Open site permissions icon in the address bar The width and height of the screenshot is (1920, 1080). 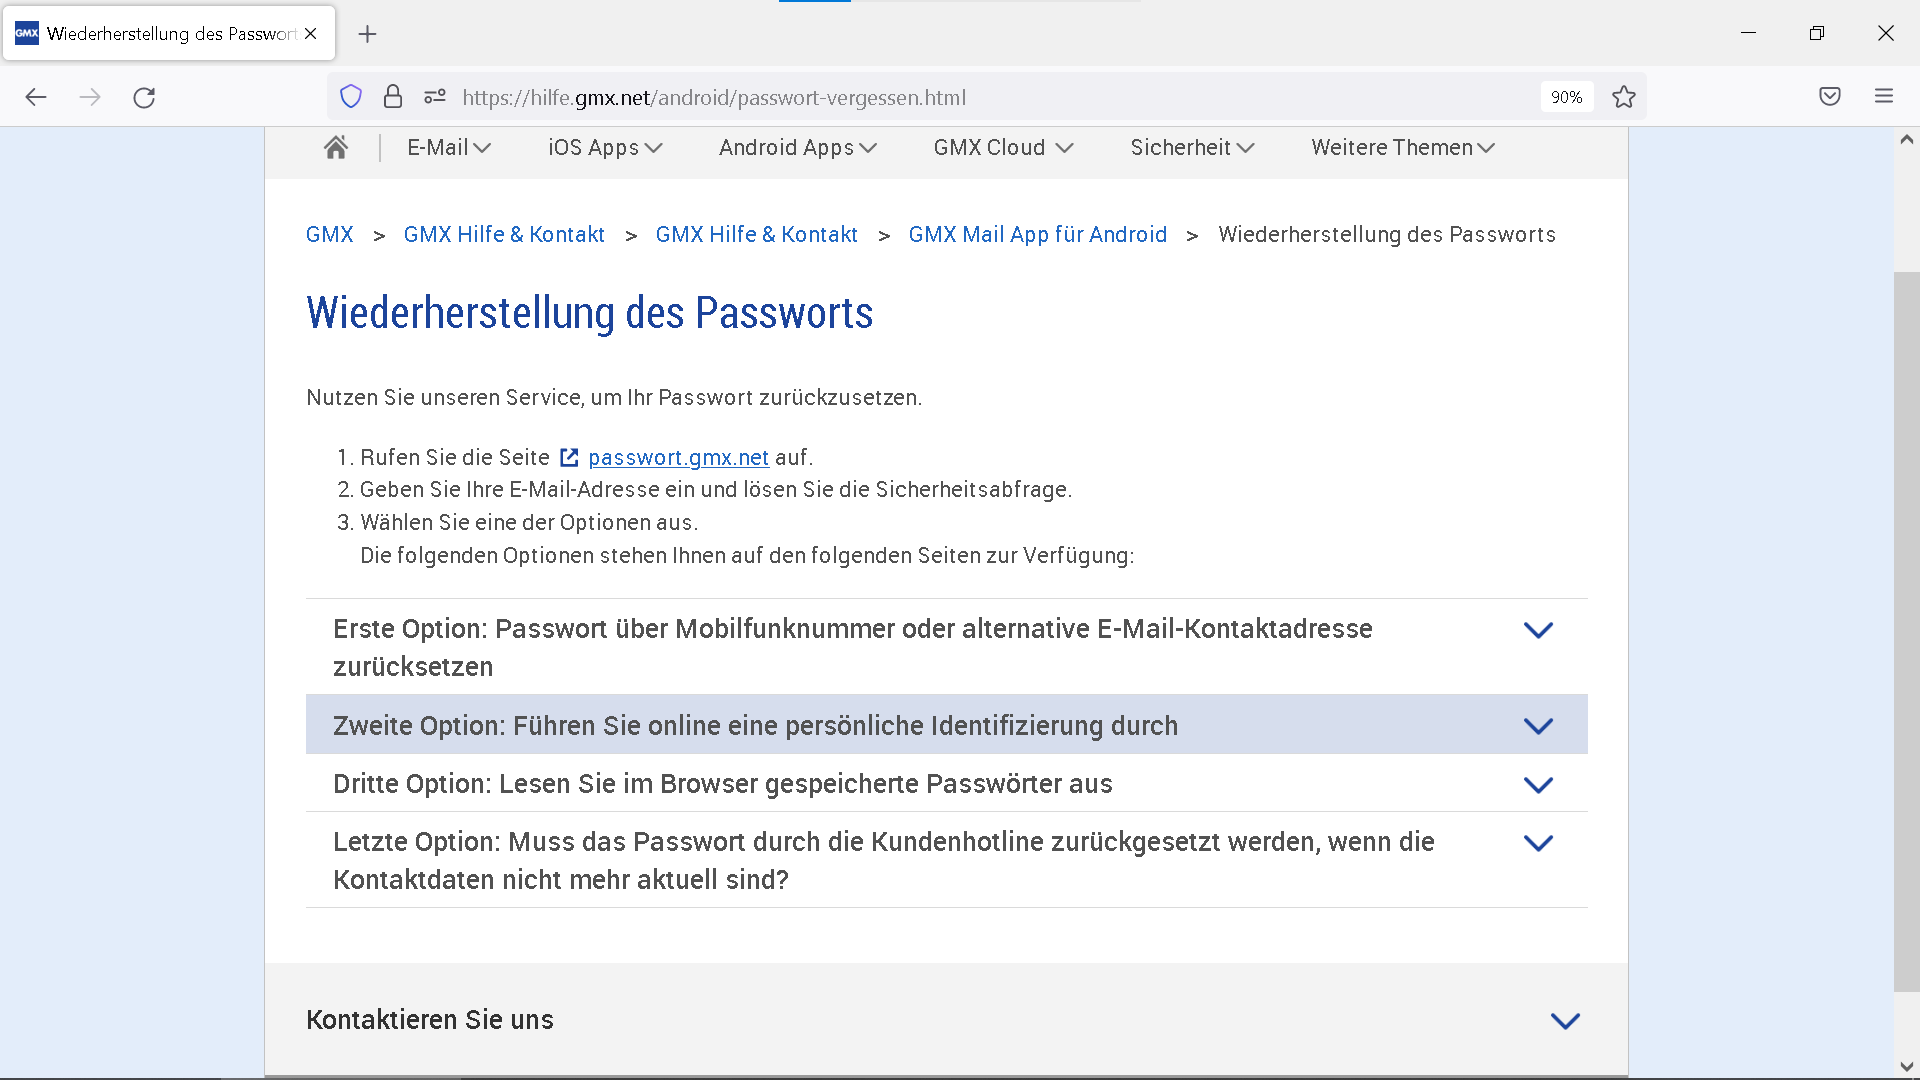click(x=435, y=97)
